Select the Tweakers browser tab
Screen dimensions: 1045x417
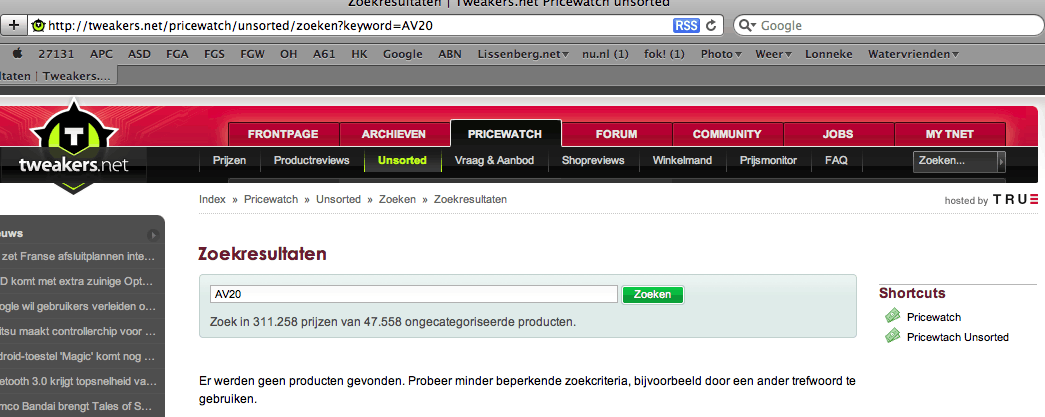pos(58,76)
